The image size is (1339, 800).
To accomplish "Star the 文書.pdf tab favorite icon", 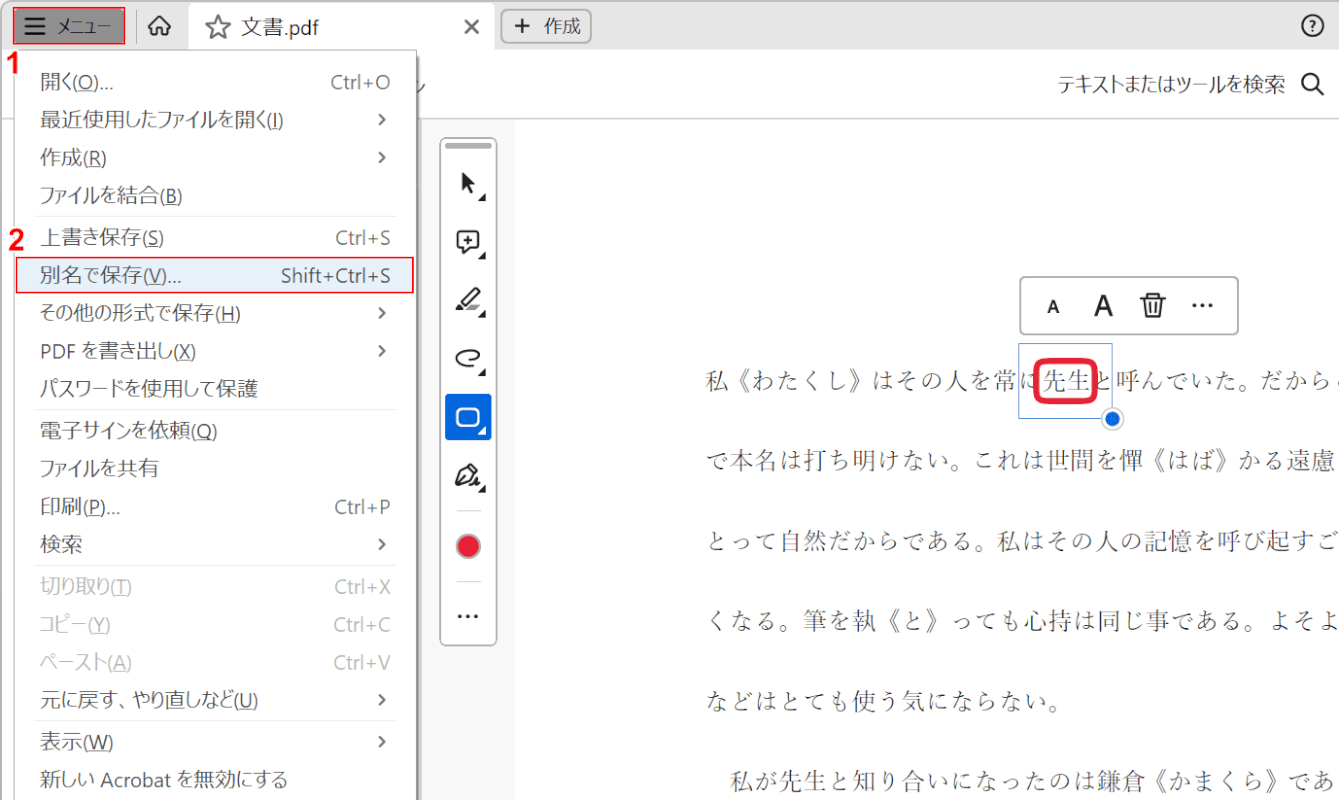I will tap(217, 27).
